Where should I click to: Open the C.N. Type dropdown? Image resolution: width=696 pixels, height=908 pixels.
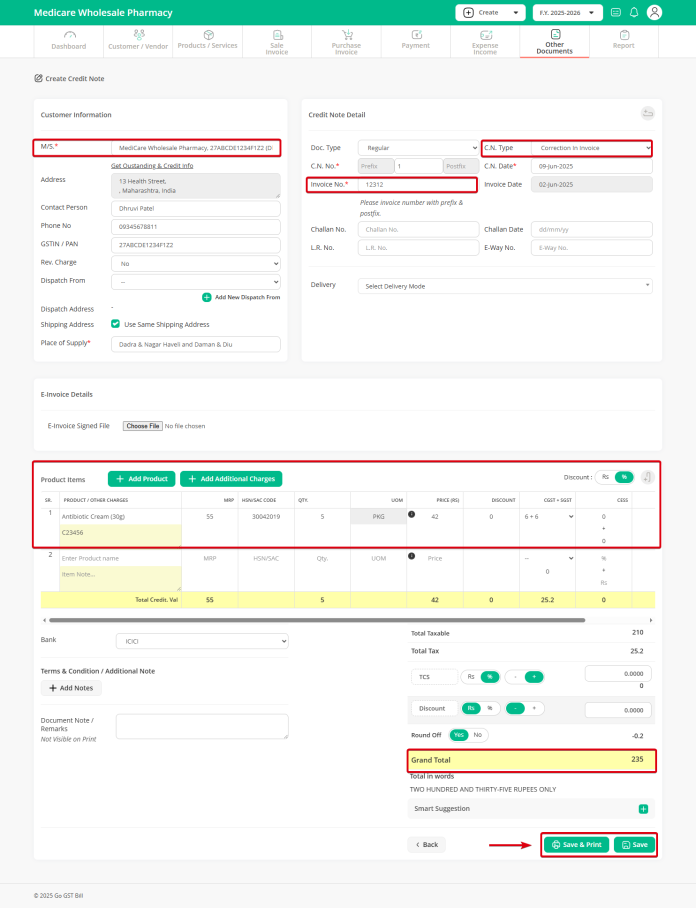567,147
